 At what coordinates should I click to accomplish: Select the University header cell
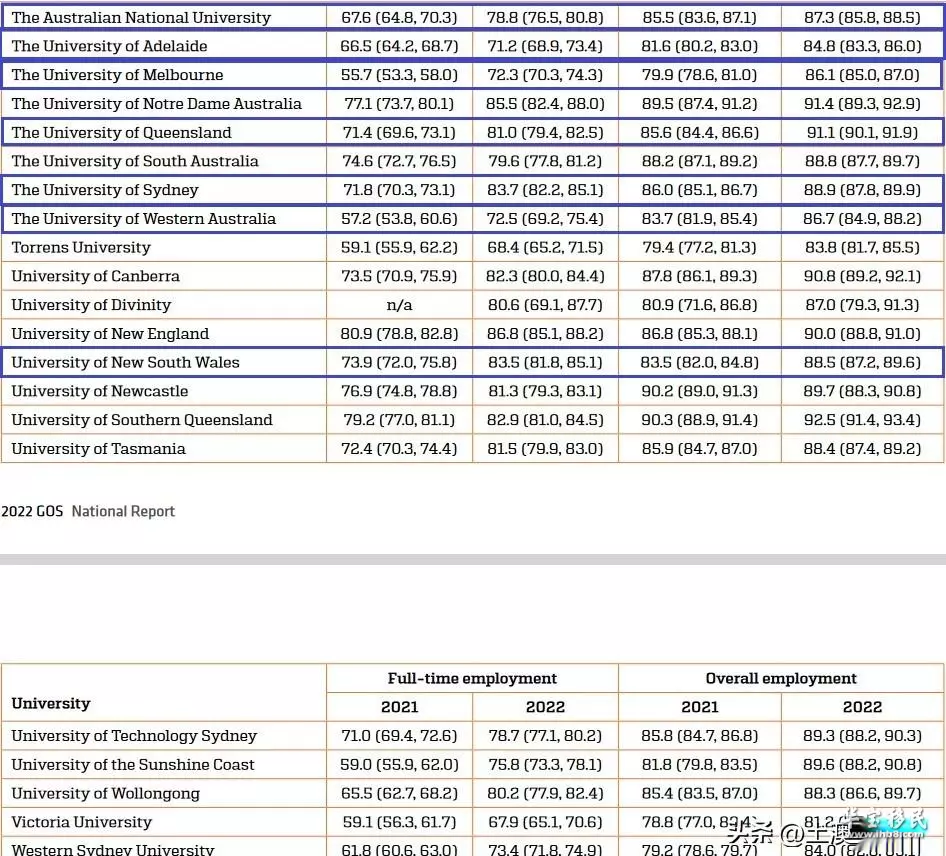coord(51,703)
